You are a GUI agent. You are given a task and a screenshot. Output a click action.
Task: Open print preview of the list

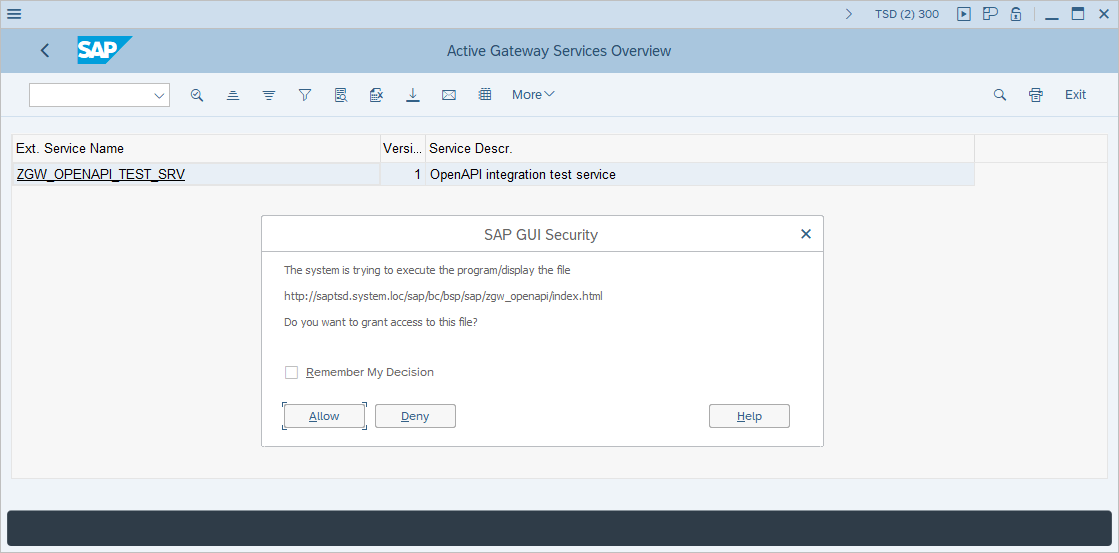point(341,95)
